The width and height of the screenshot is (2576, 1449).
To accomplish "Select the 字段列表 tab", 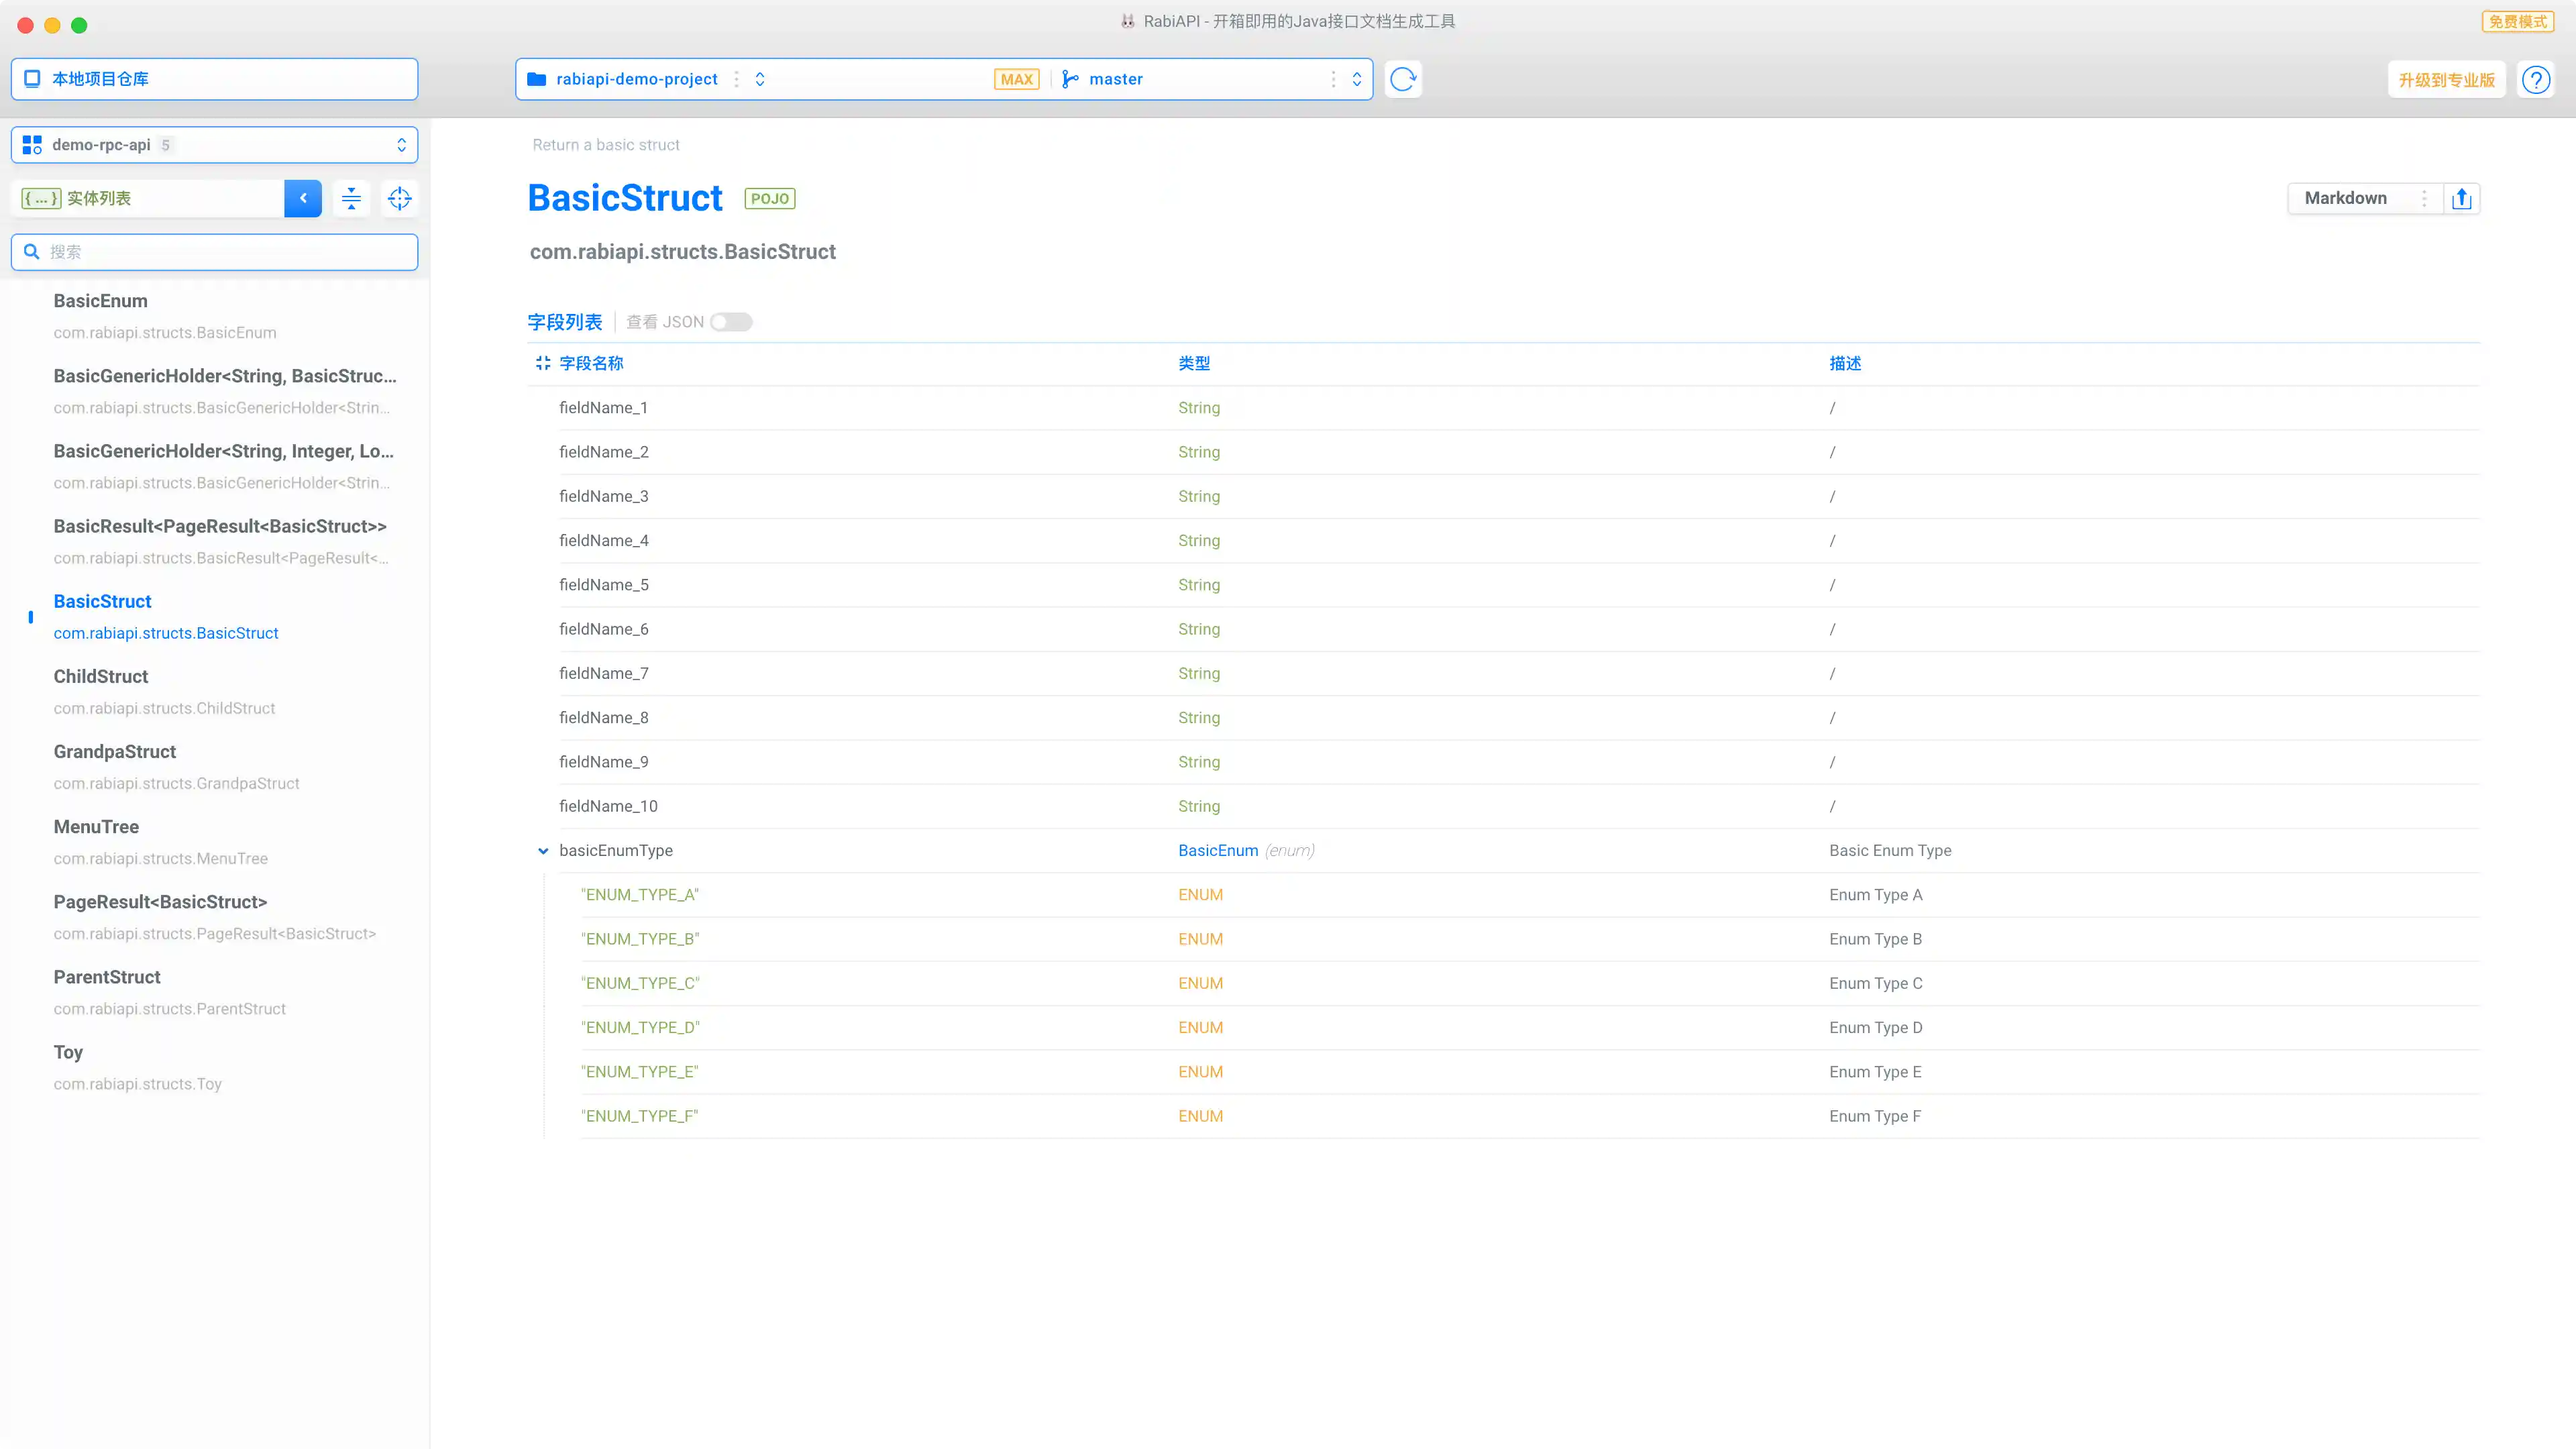I will pos(564,322).
